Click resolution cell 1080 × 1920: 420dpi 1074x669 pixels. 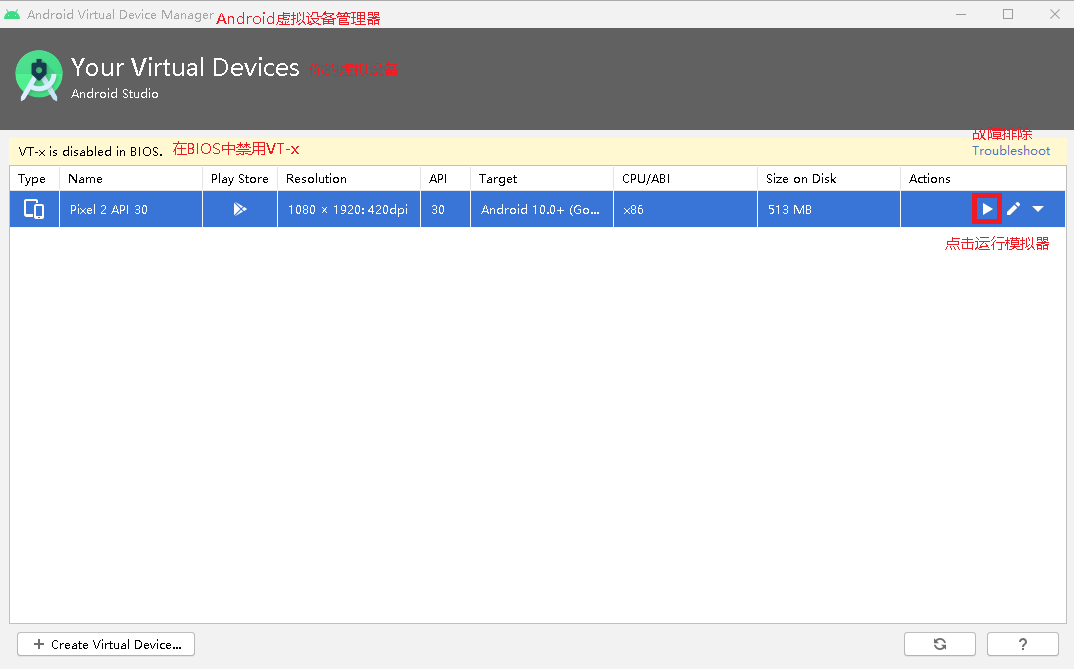pyautogui.click(x=349, y=210)
